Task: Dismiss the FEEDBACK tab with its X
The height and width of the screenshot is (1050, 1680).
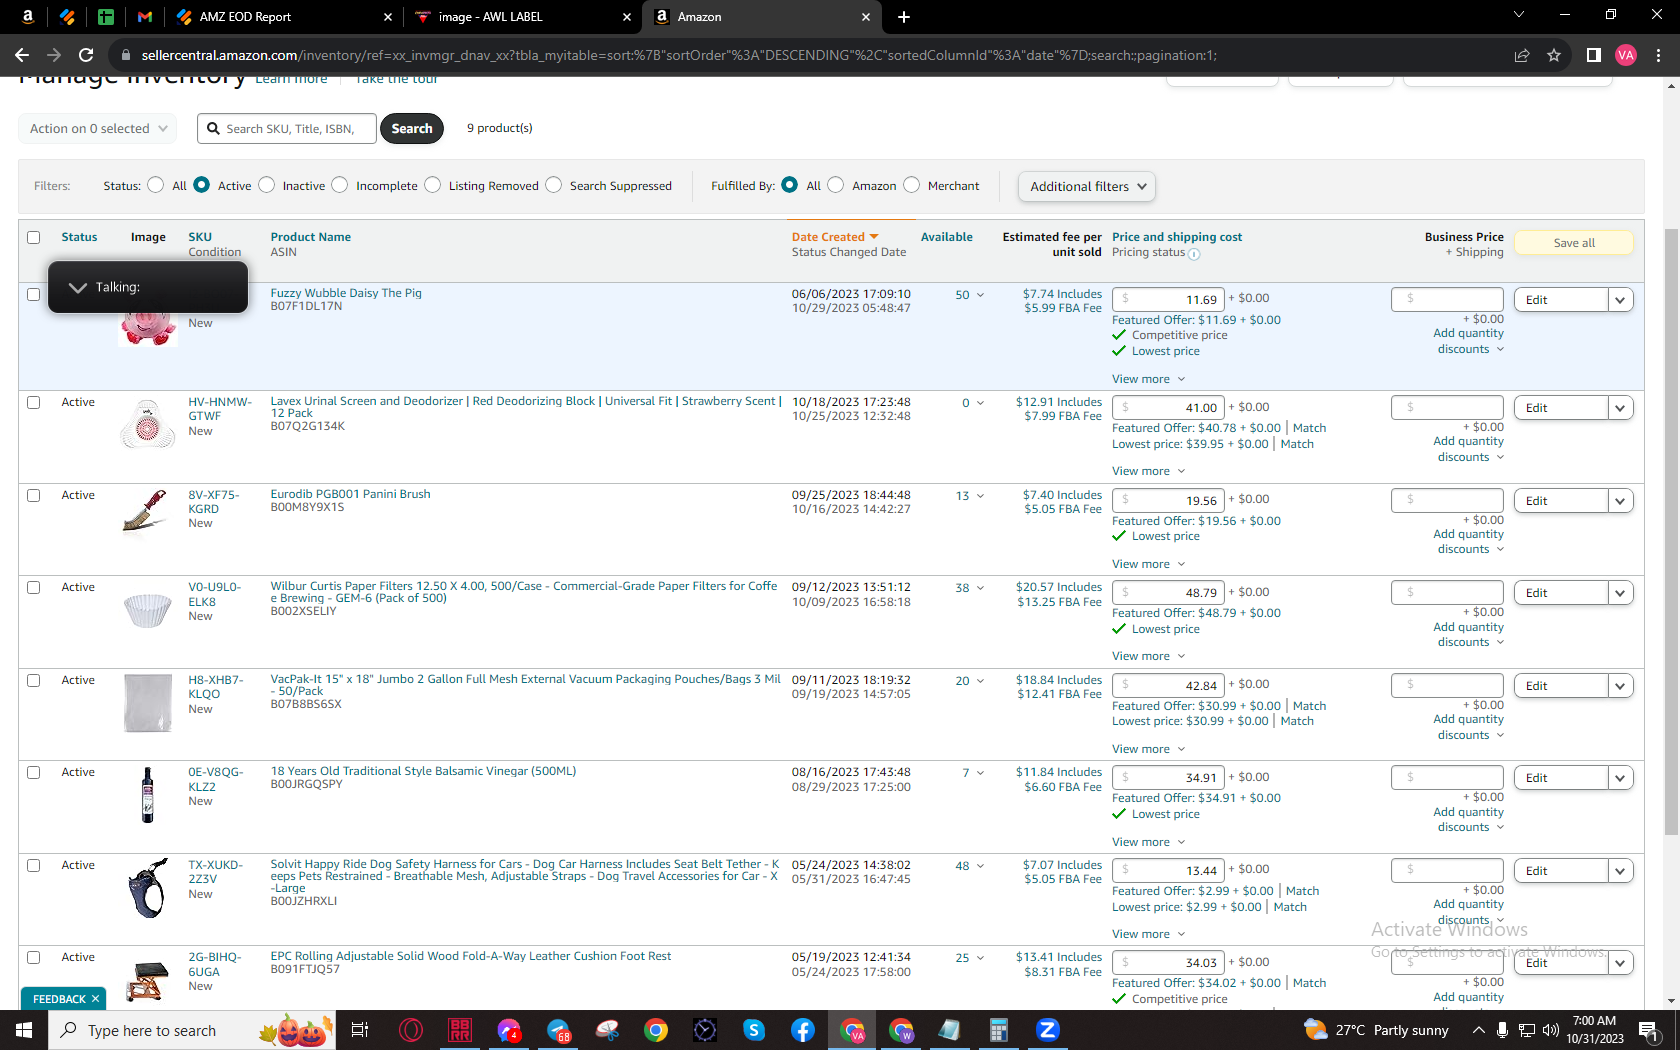Action: [96, 999]
